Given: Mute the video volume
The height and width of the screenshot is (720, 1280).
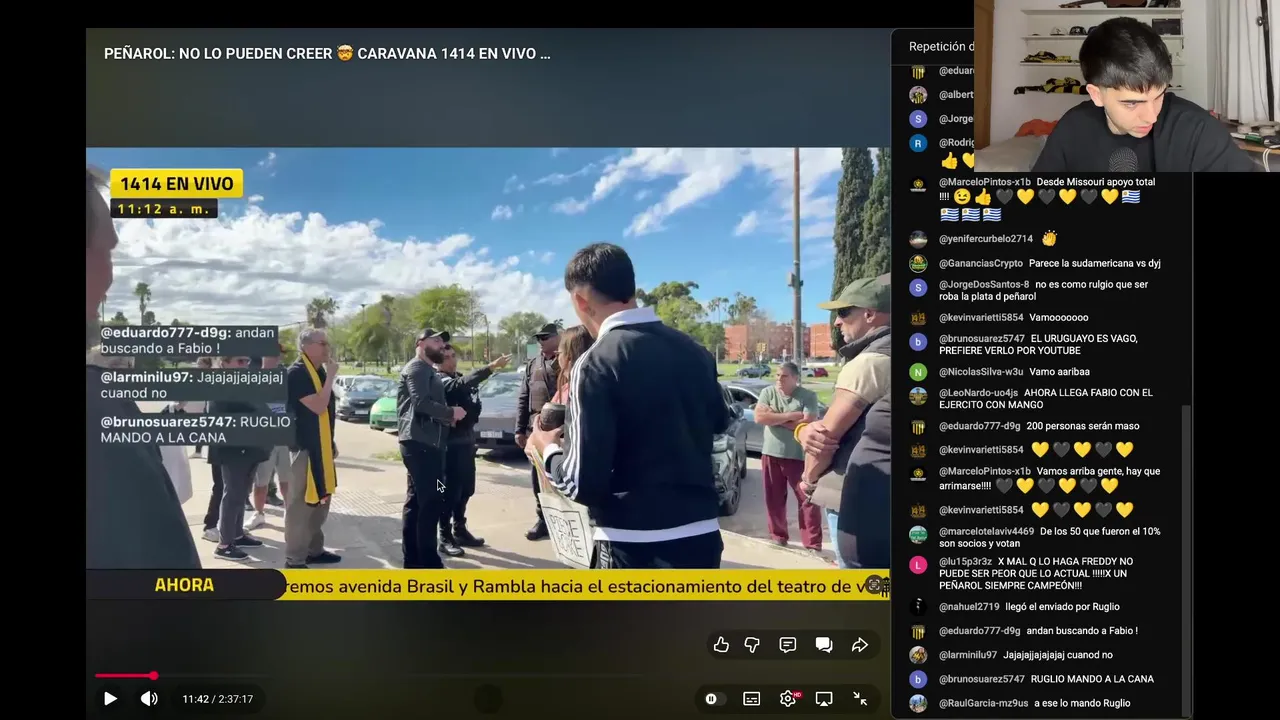Looking at the screenshot, I should pyautogui.click(x=149, y=699).
